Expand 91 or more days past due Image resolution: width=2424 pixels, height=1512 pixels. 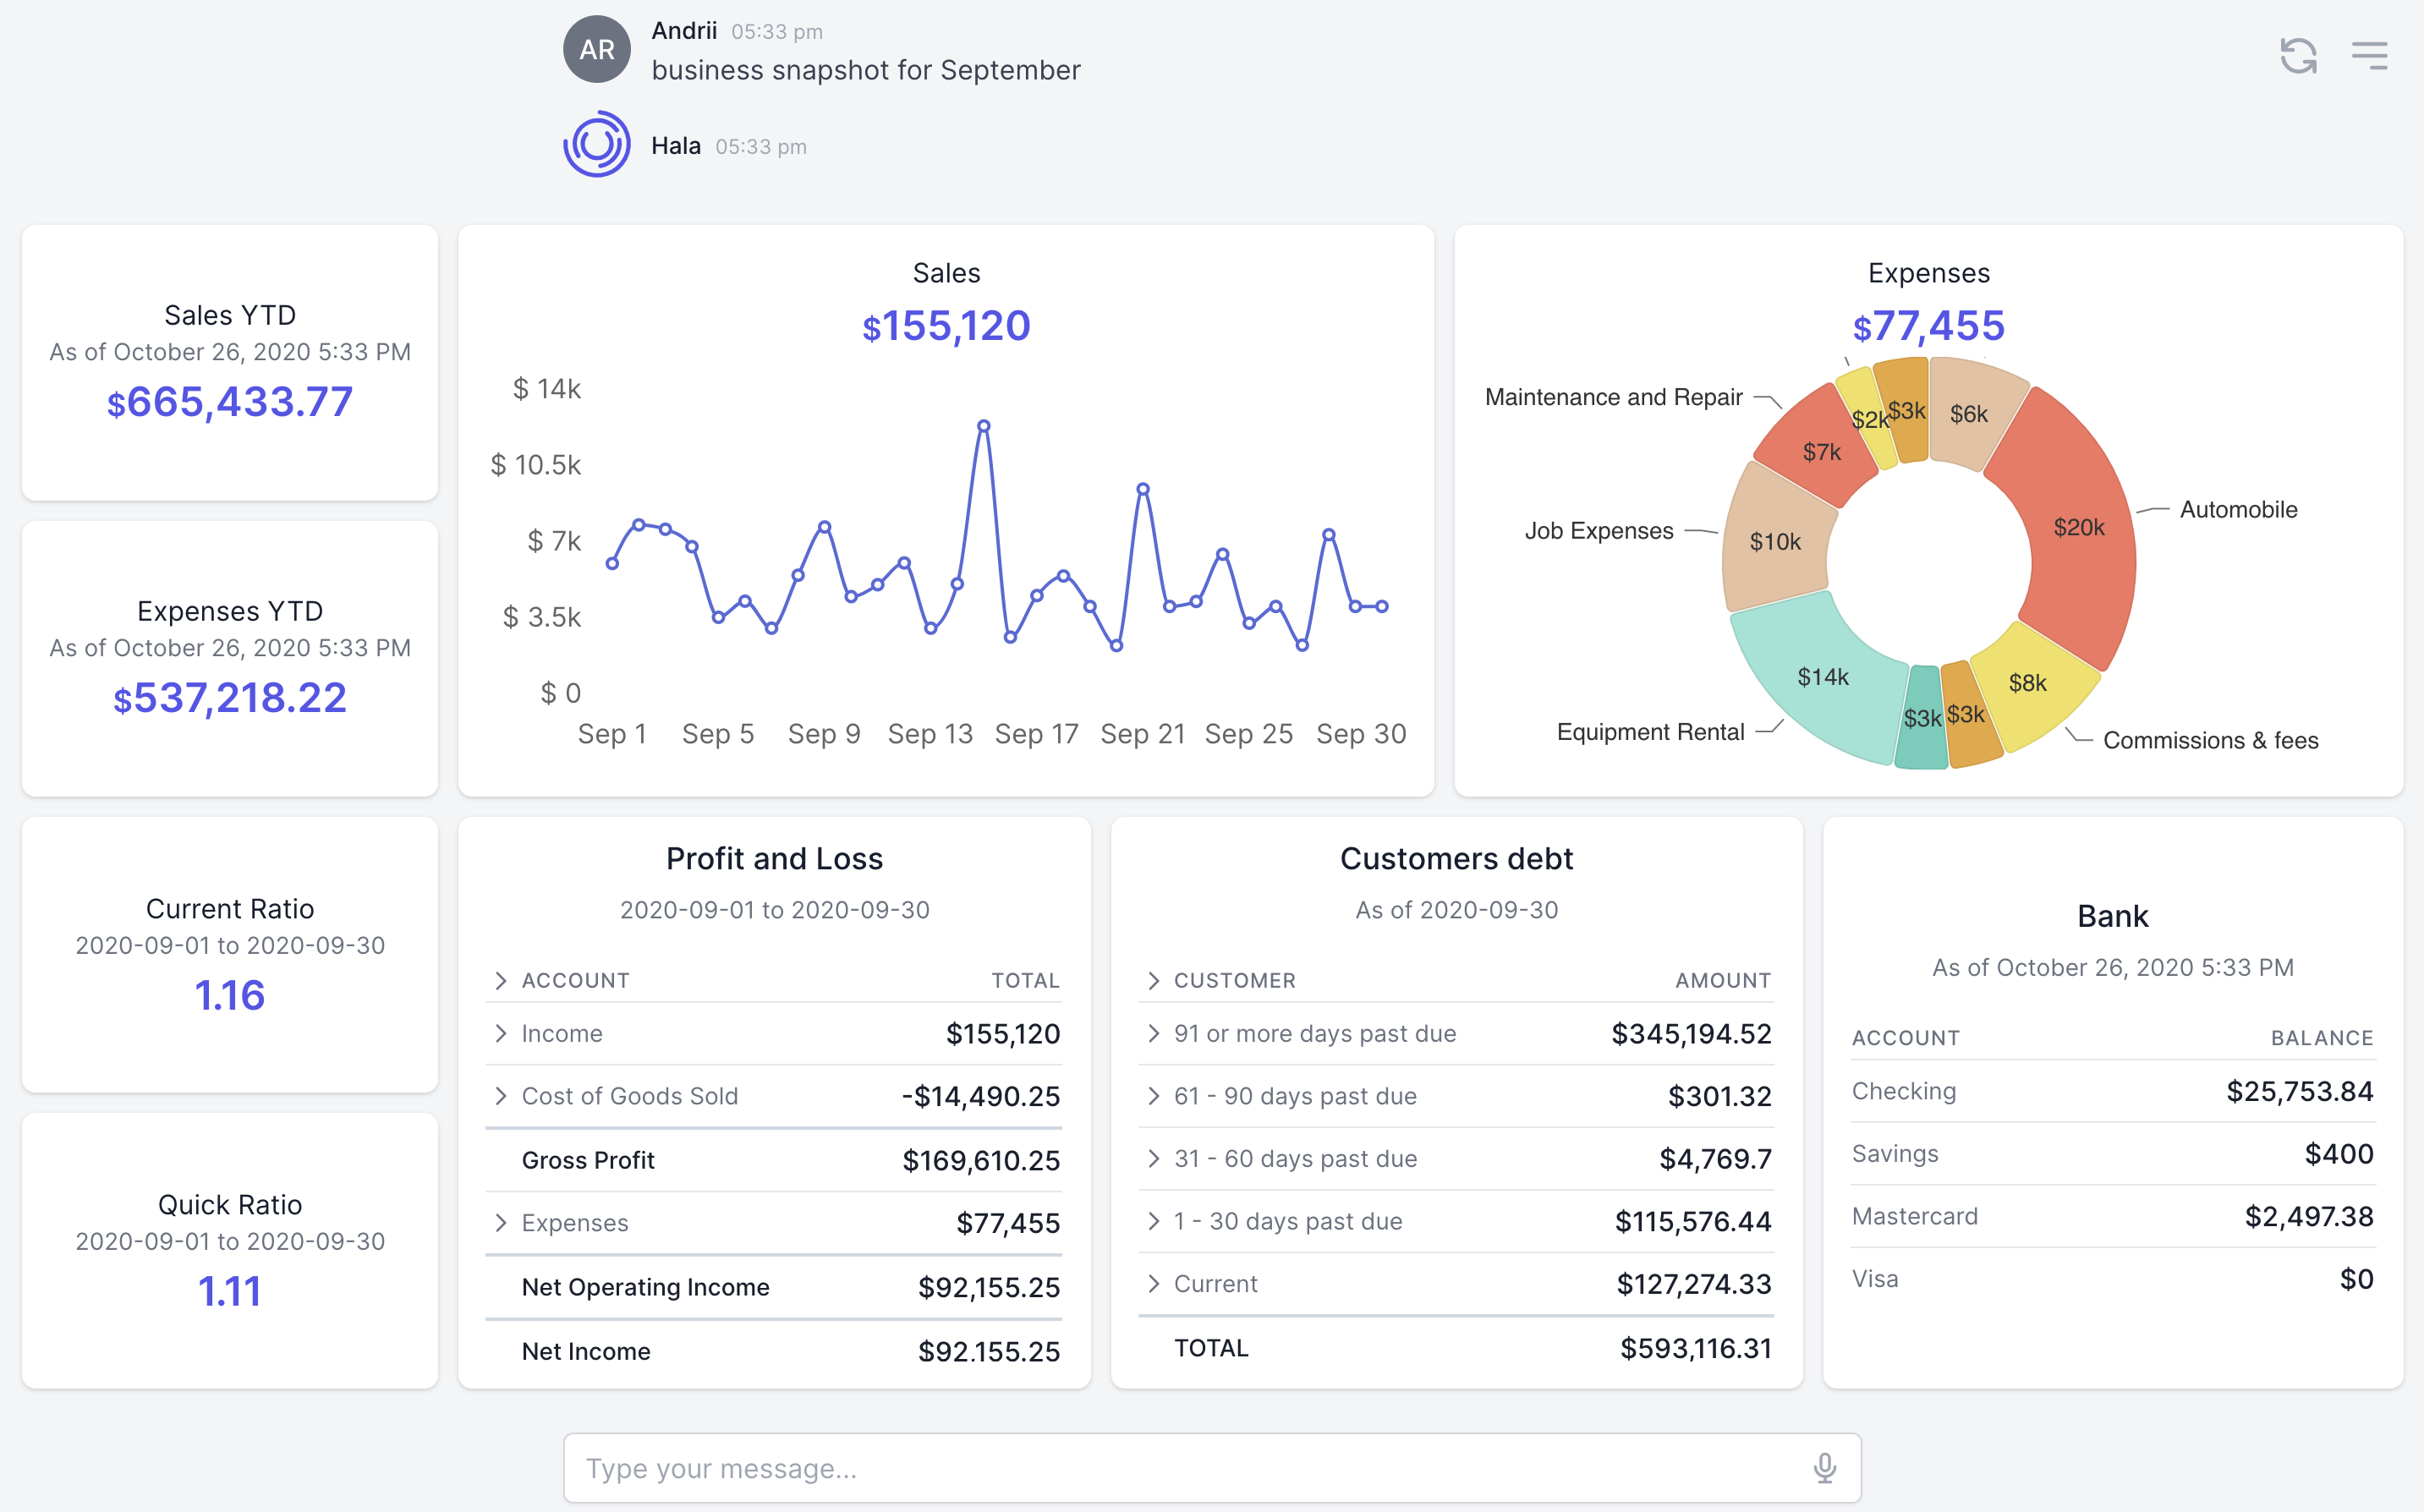pyautogui.click(x=1153, y=1033)
